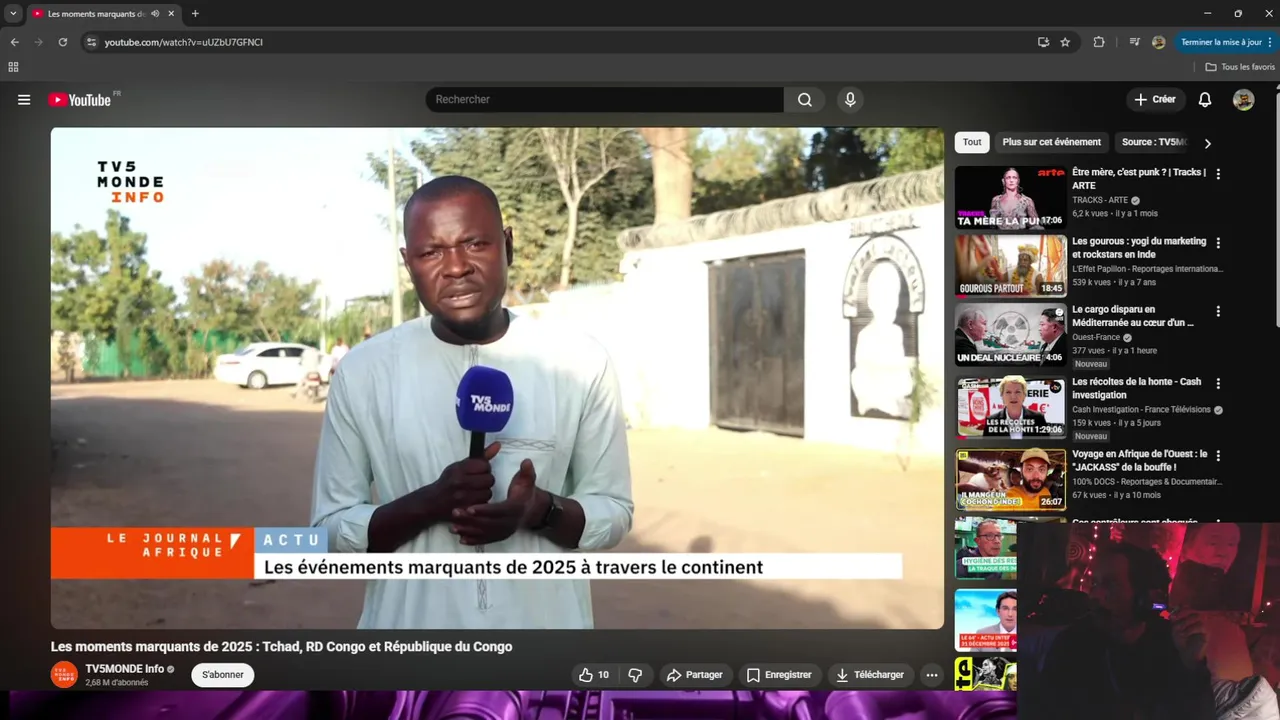The image size is (1280, 720).
Task: Open title Les récoltes de la honte - Cash investigation
Action: click(x=1137, y=388)
